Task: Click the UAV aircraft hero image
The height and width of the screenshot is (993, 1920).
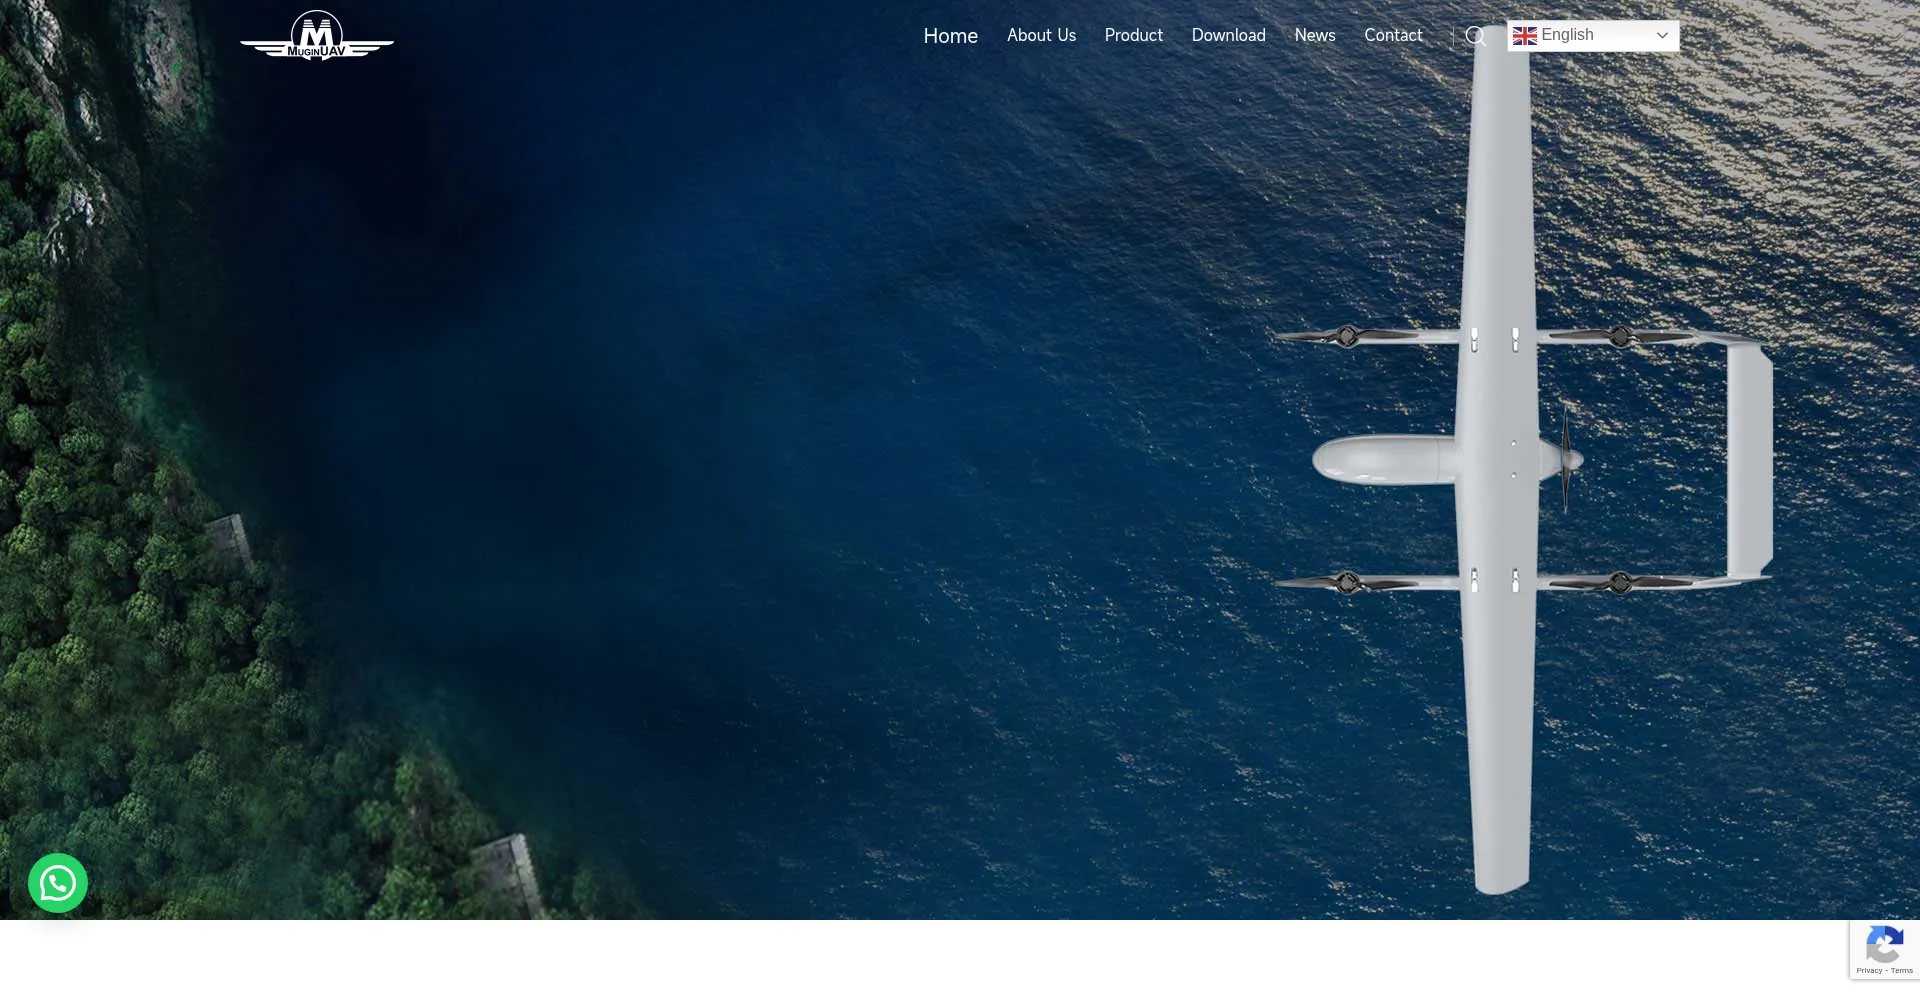Action: [1523, 462]
